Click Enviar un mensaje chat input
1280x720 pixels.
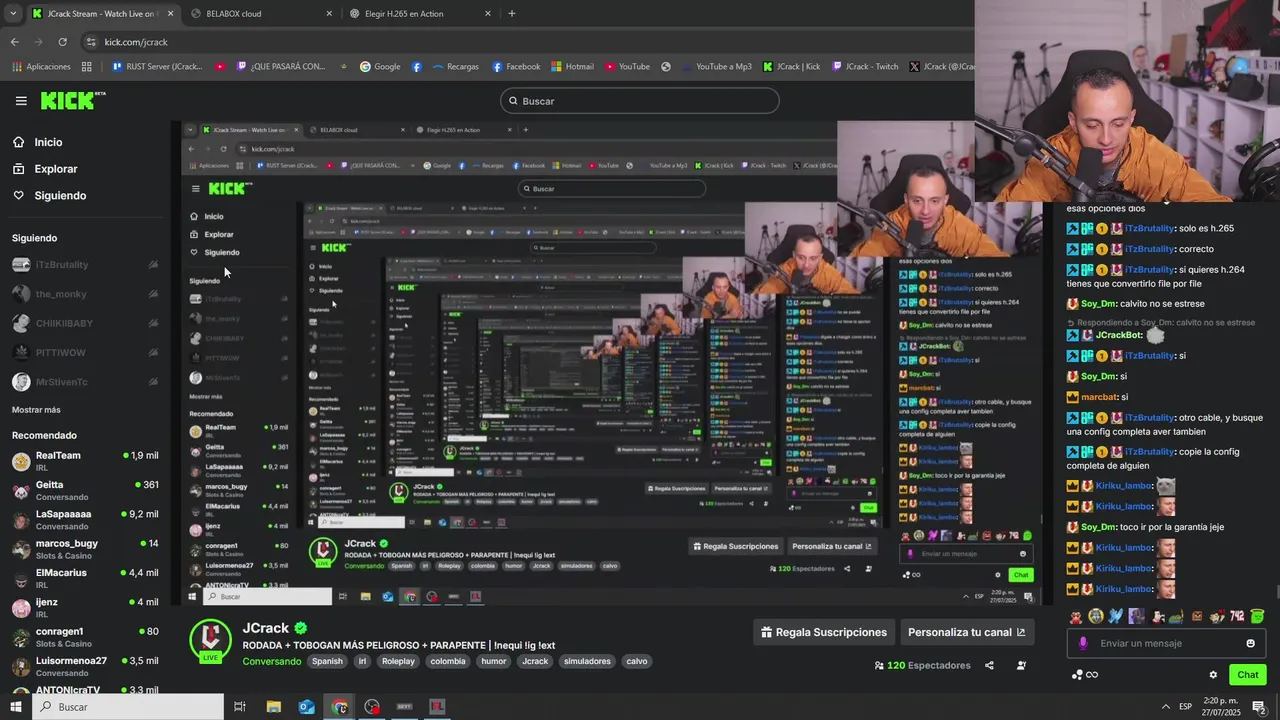click(x=1166, y=643)
